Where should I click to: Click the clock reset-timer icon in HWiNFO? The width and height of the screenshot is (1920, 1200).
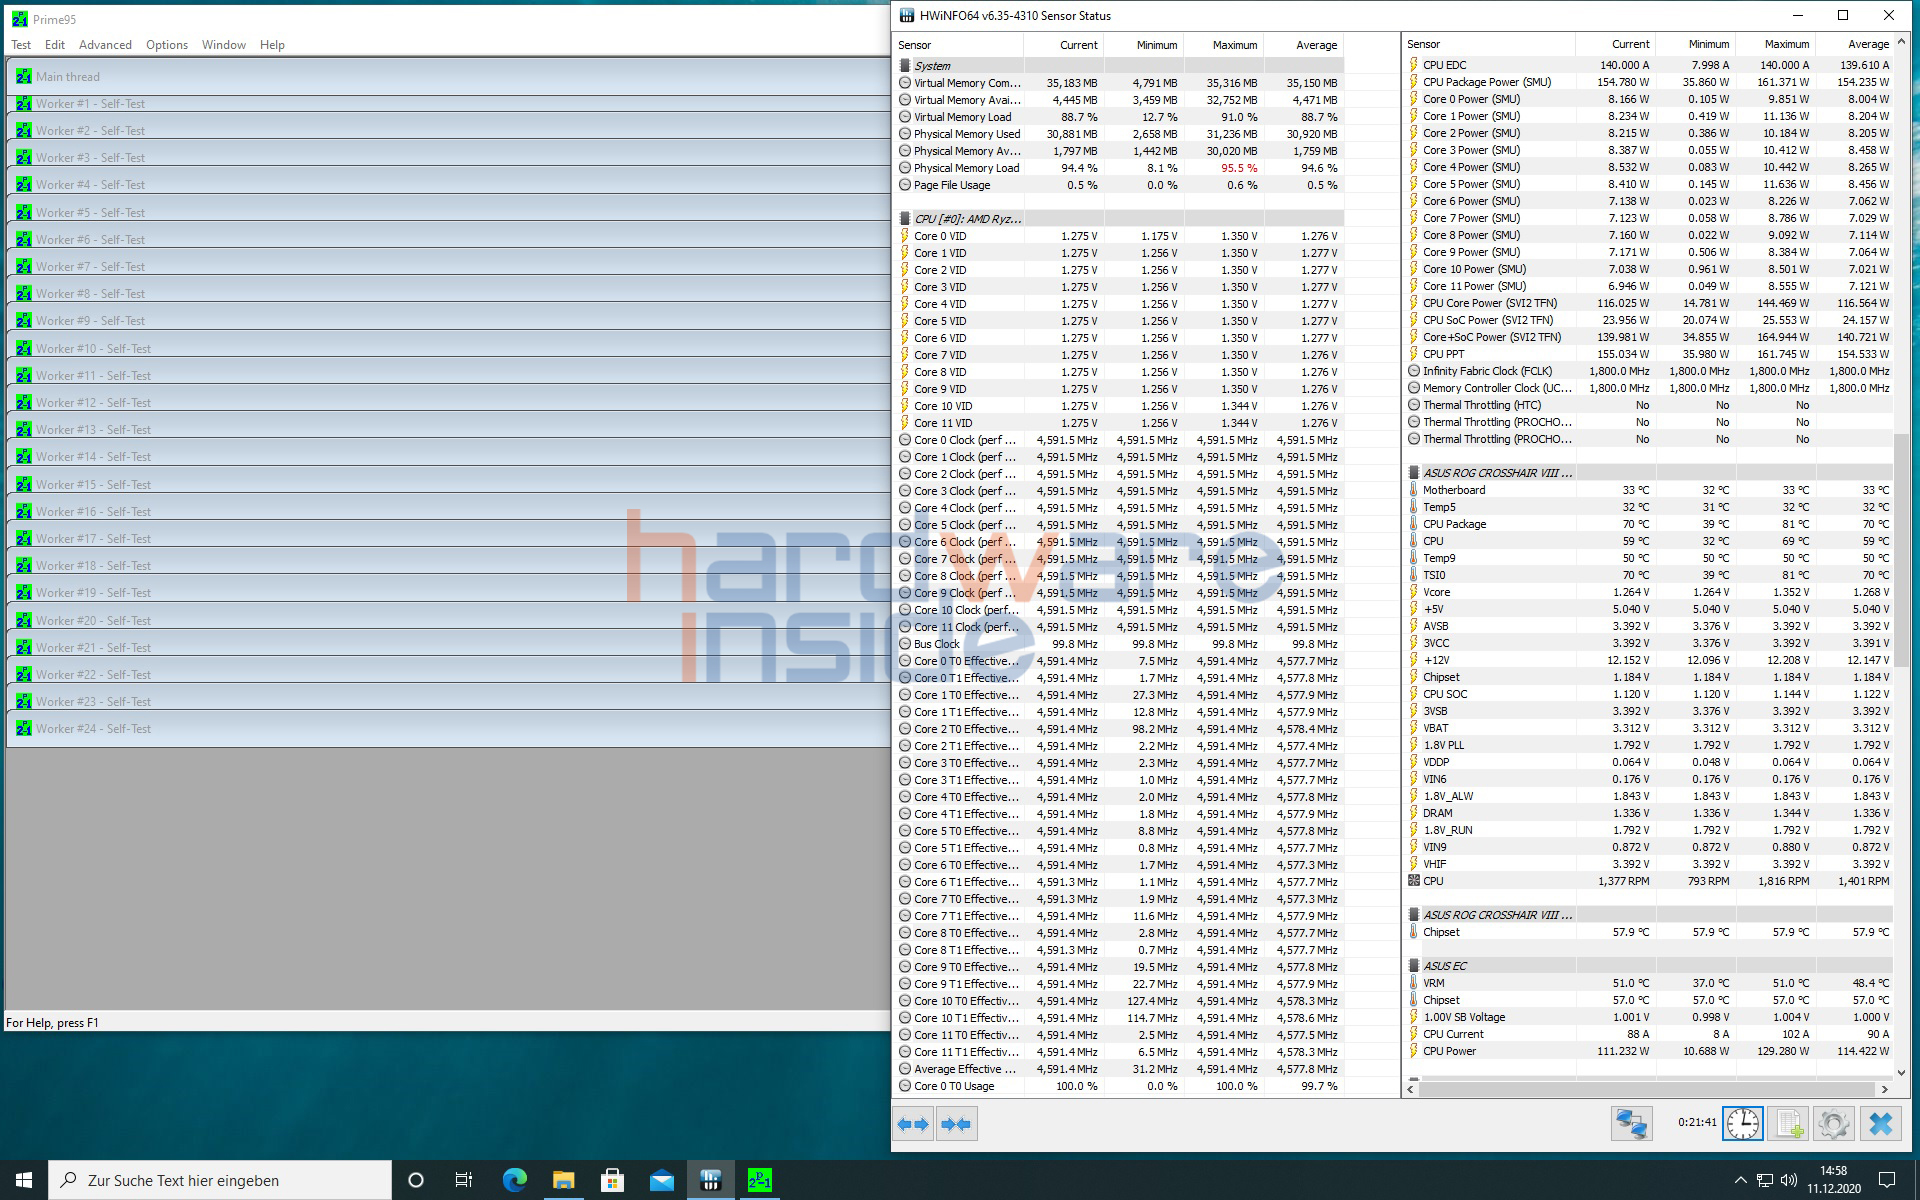coord(1742,1124)
